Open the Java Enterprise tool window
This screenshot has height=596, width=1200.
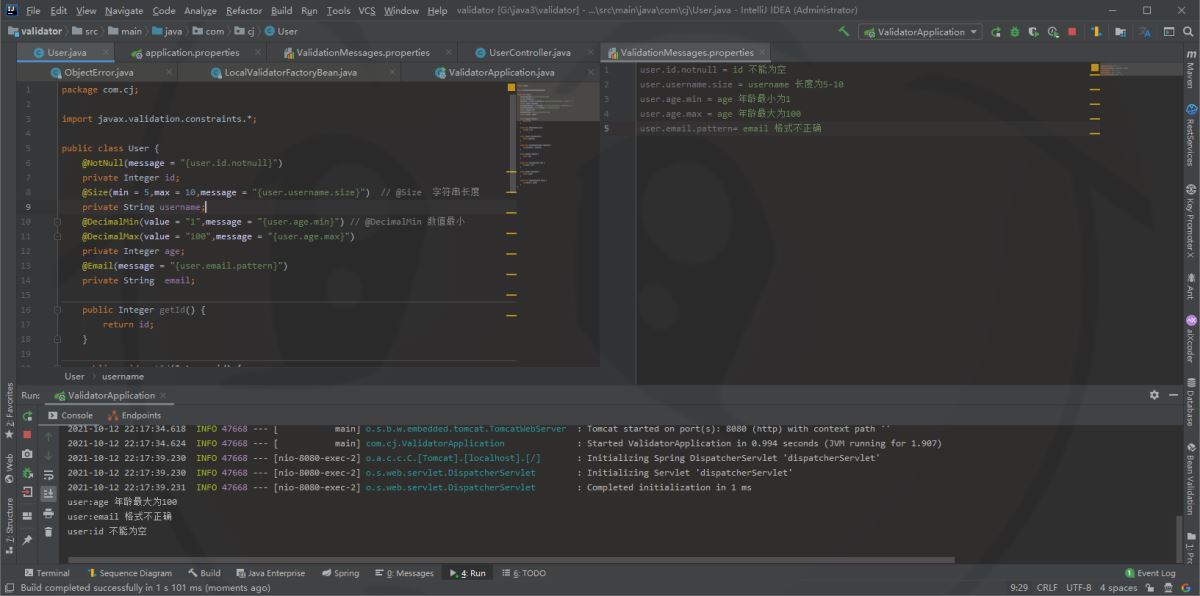pyautogui.click(x=271, y=573)
